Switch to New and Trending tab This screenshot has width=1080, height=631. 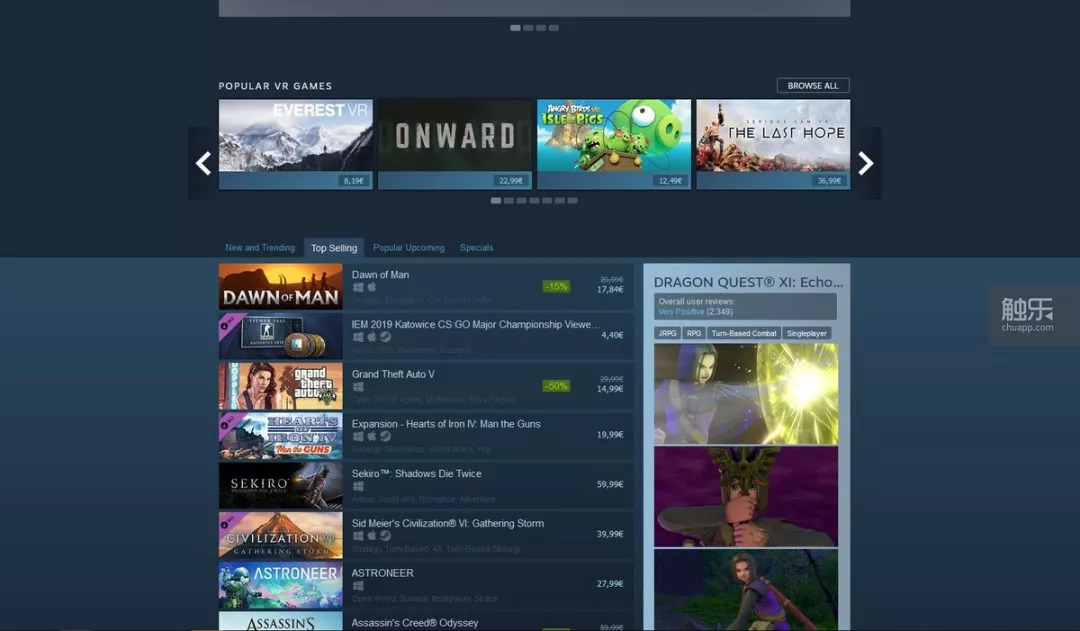(x=260, y=247)
